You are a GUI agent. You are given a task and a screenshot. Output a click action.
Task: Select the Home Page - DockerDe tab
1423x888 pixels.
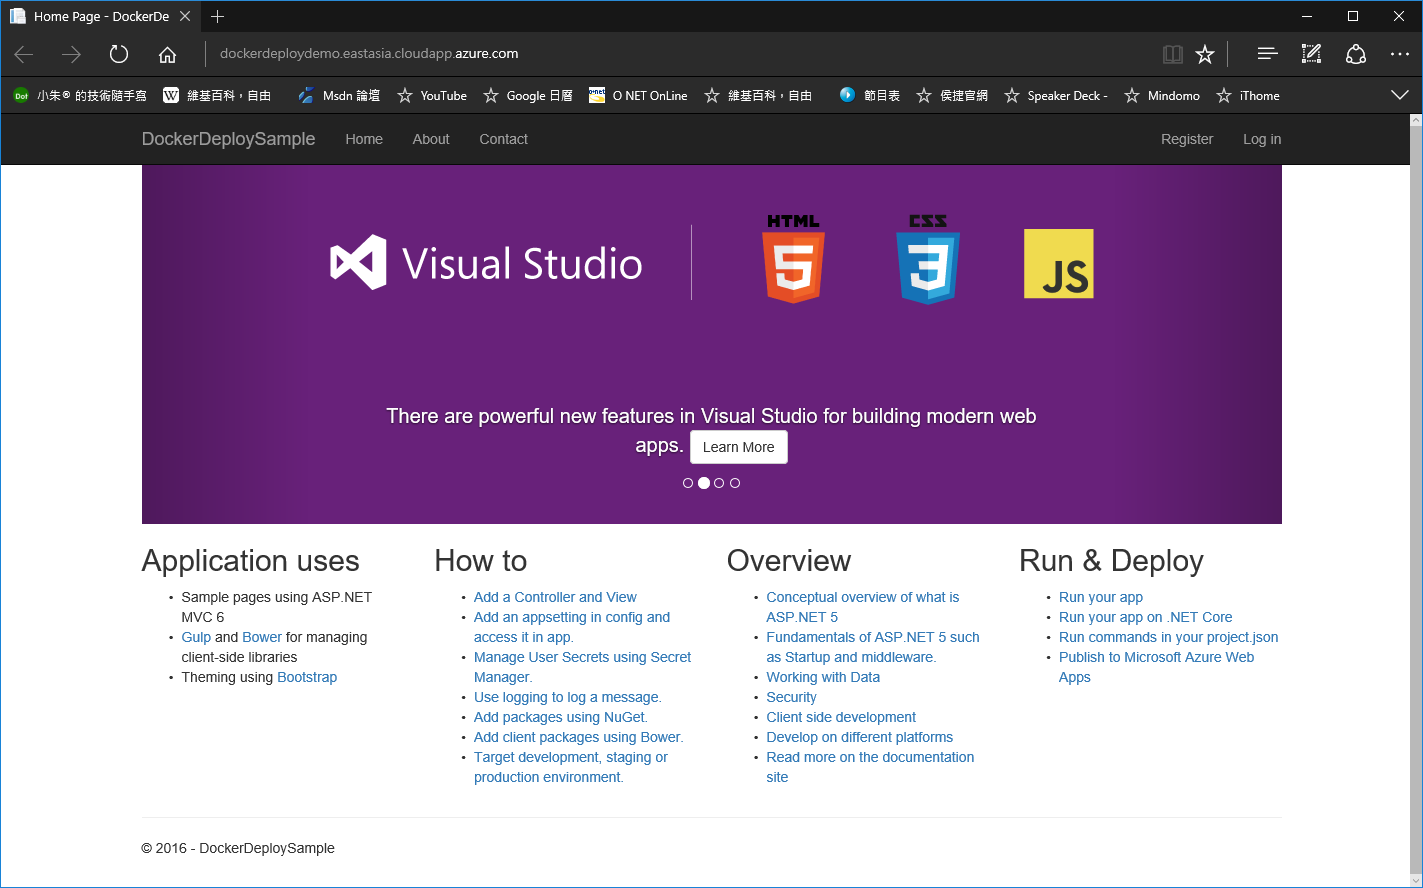click(x=100, y=16)
